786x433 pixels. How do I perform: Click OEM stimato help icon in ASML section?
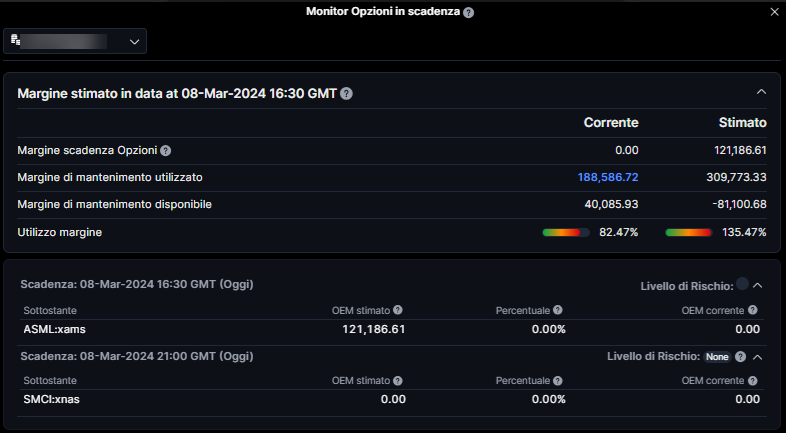398,310
